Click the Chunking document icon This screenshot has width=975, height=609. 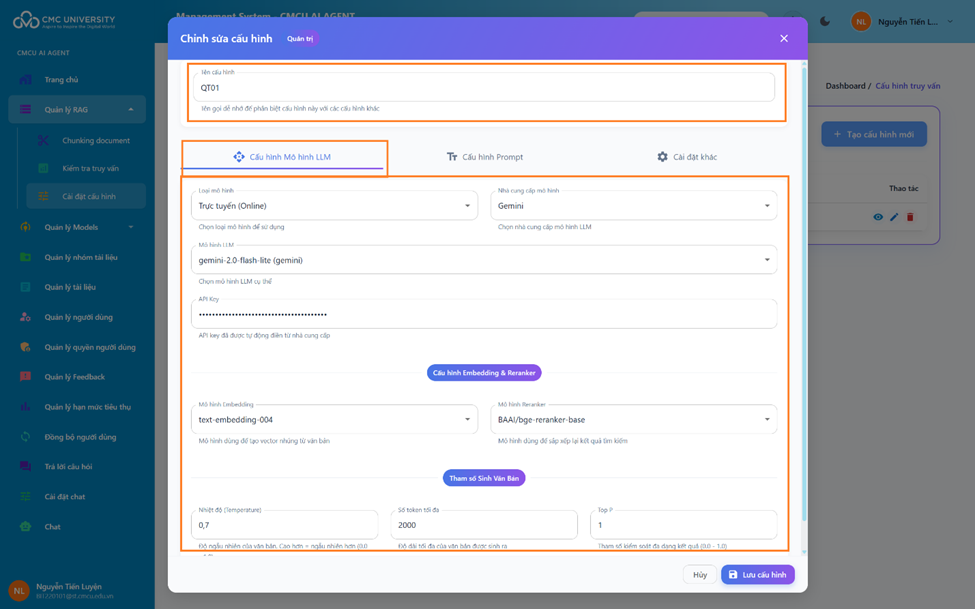tap(43, 141)
